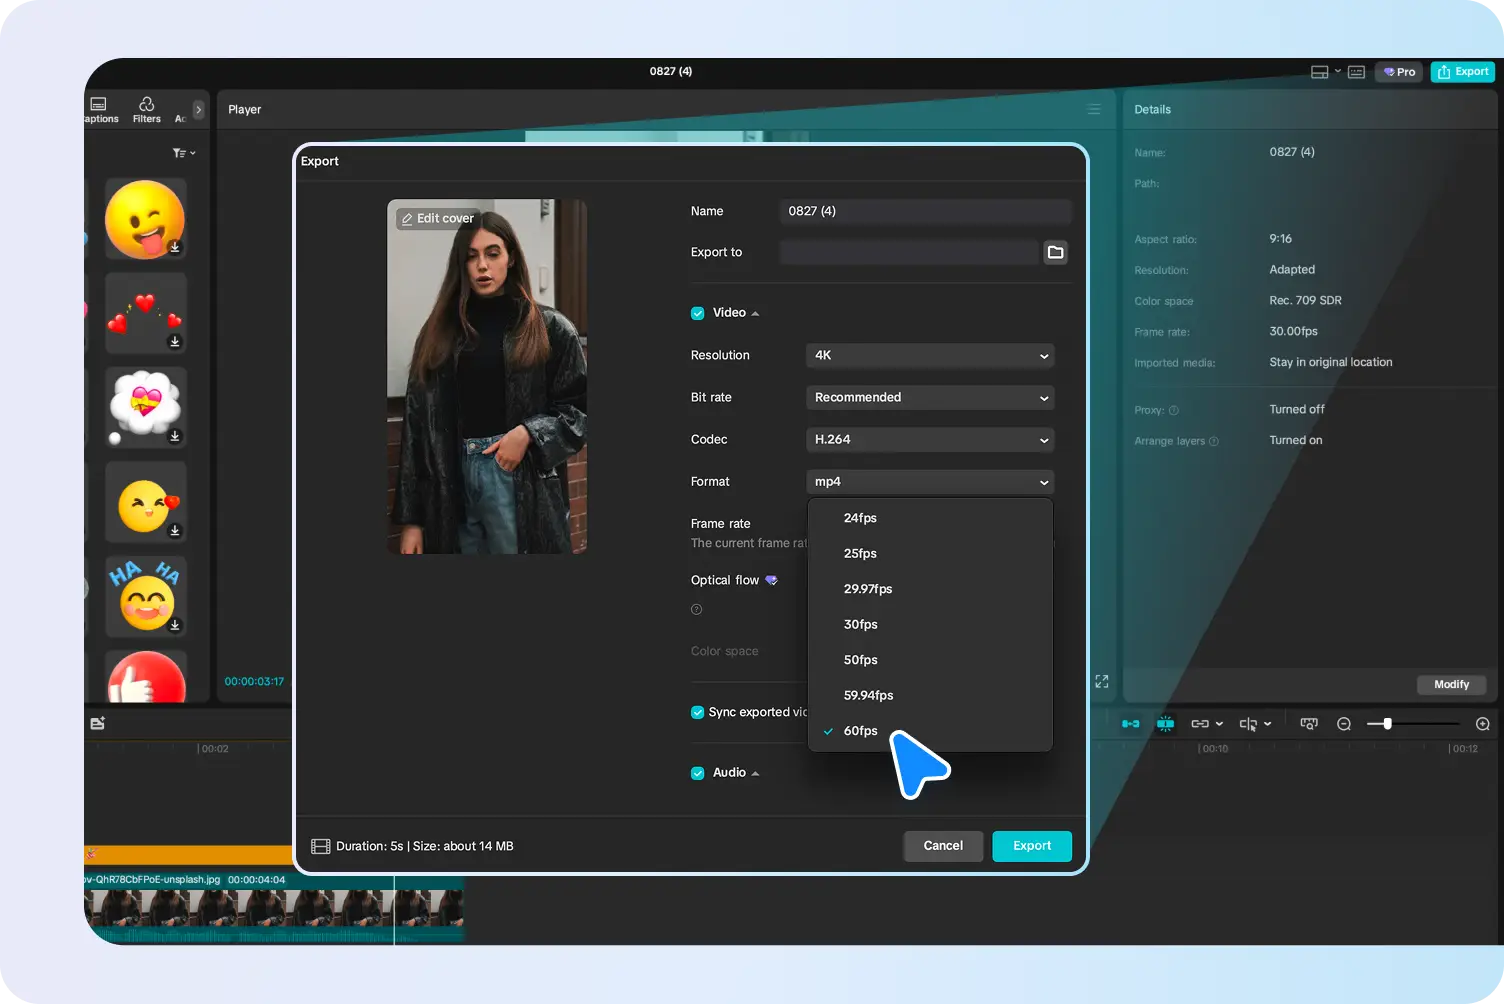Toggle magnetic timeline snapping
1504x1004 pixels.
pos(1165,723)
